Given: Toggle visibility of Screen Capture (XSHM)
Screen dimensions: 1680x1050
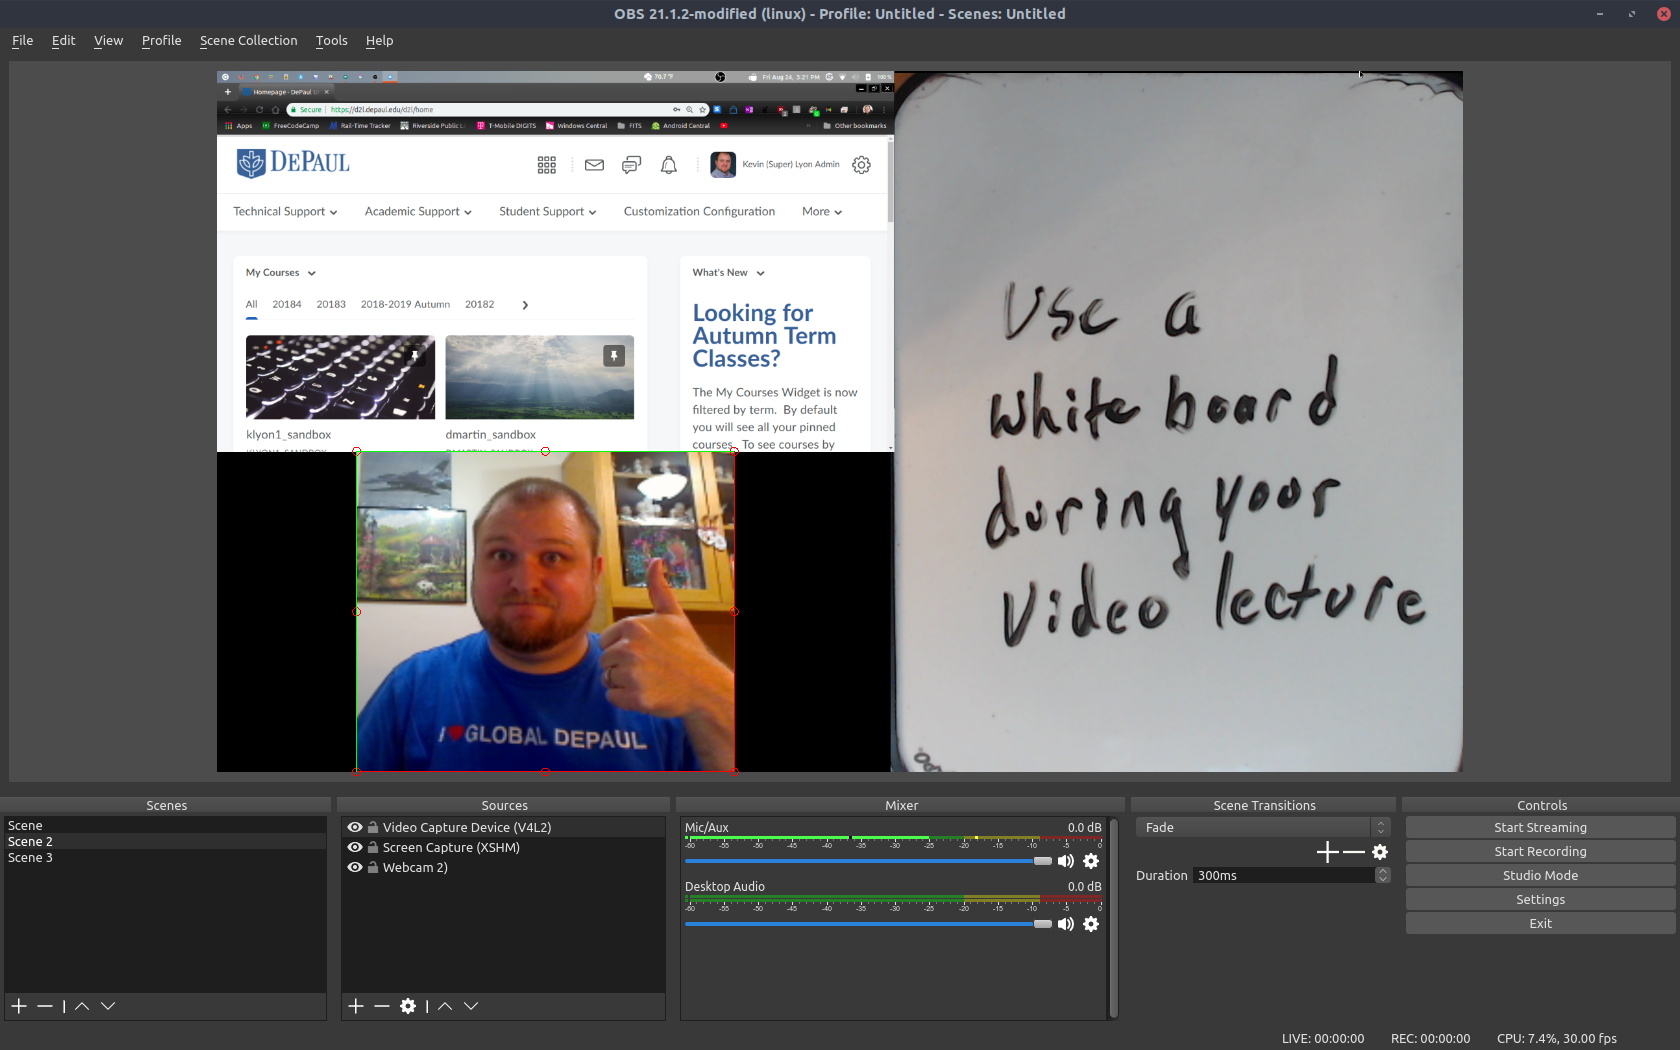Looking at the screenshot, I should (x=355, y=848).
